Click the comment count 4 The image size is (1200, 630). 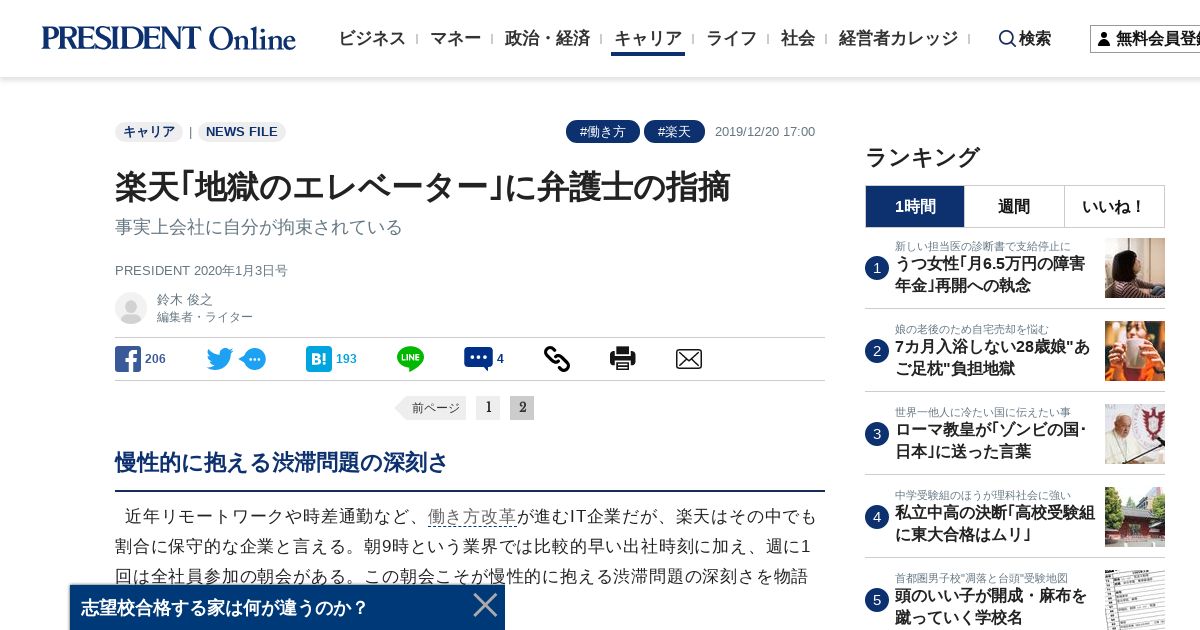click(500, 359)
